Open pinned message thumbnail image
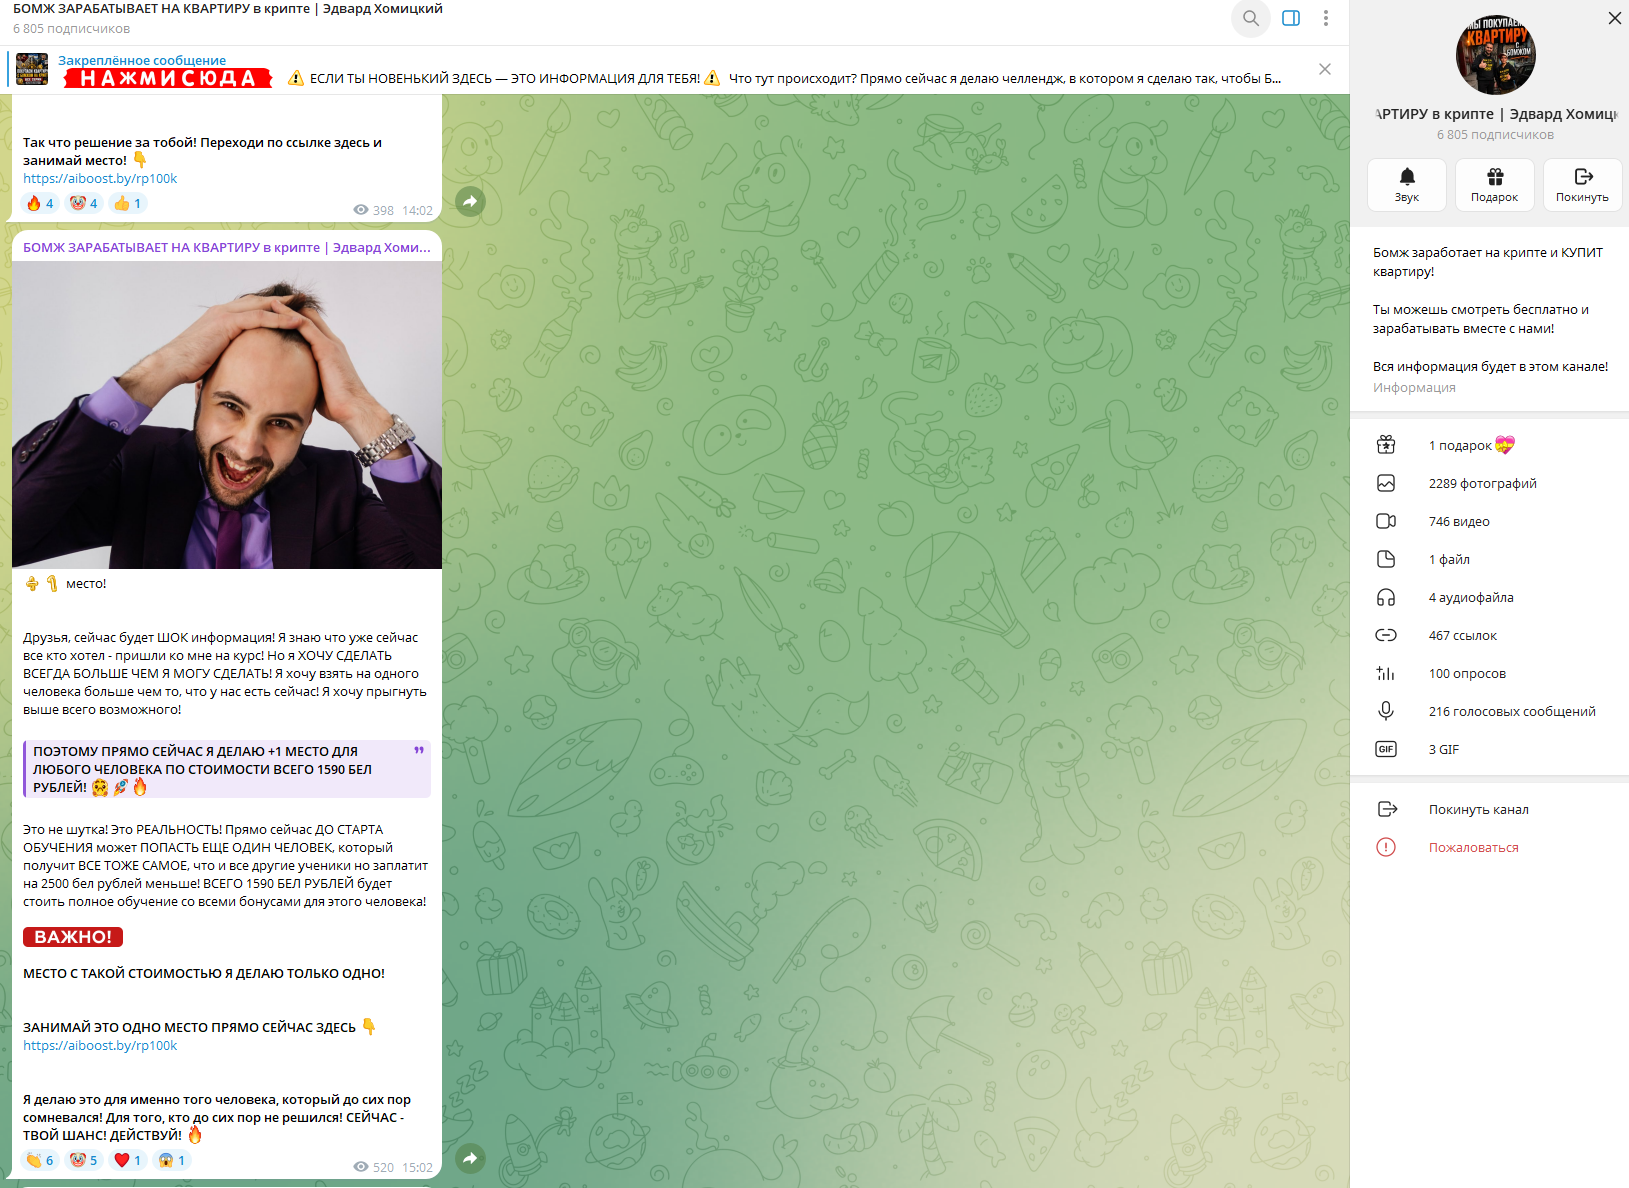The image size is (1629, 1188). click(32, 69)
